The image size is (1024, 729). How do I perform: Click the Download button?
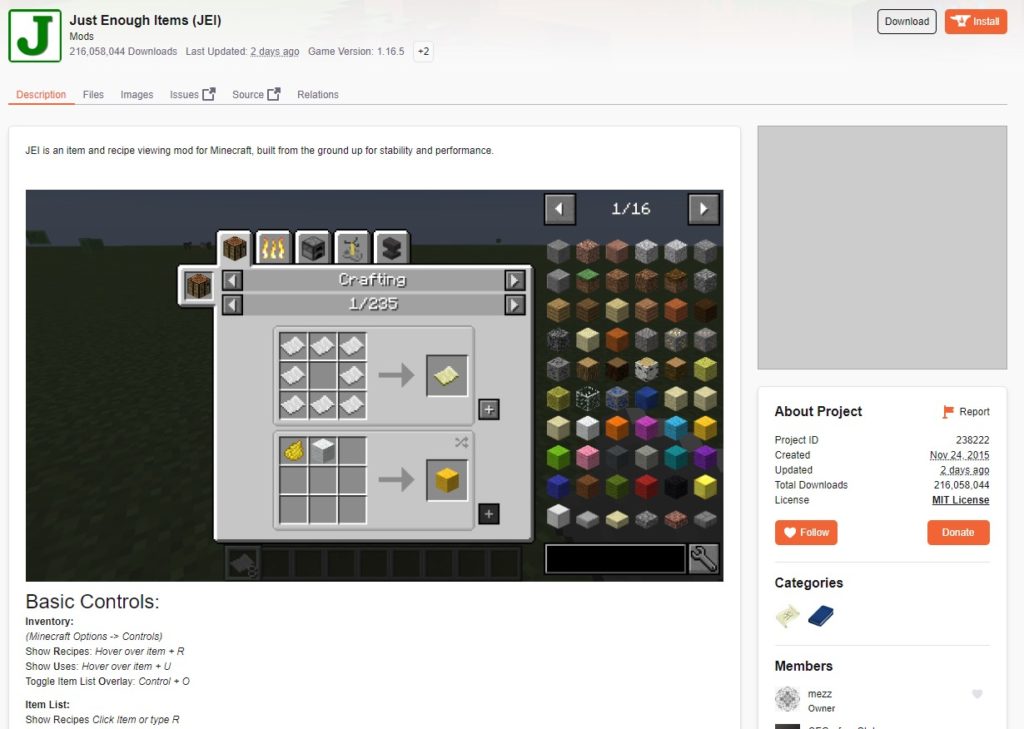coord(906,22)
